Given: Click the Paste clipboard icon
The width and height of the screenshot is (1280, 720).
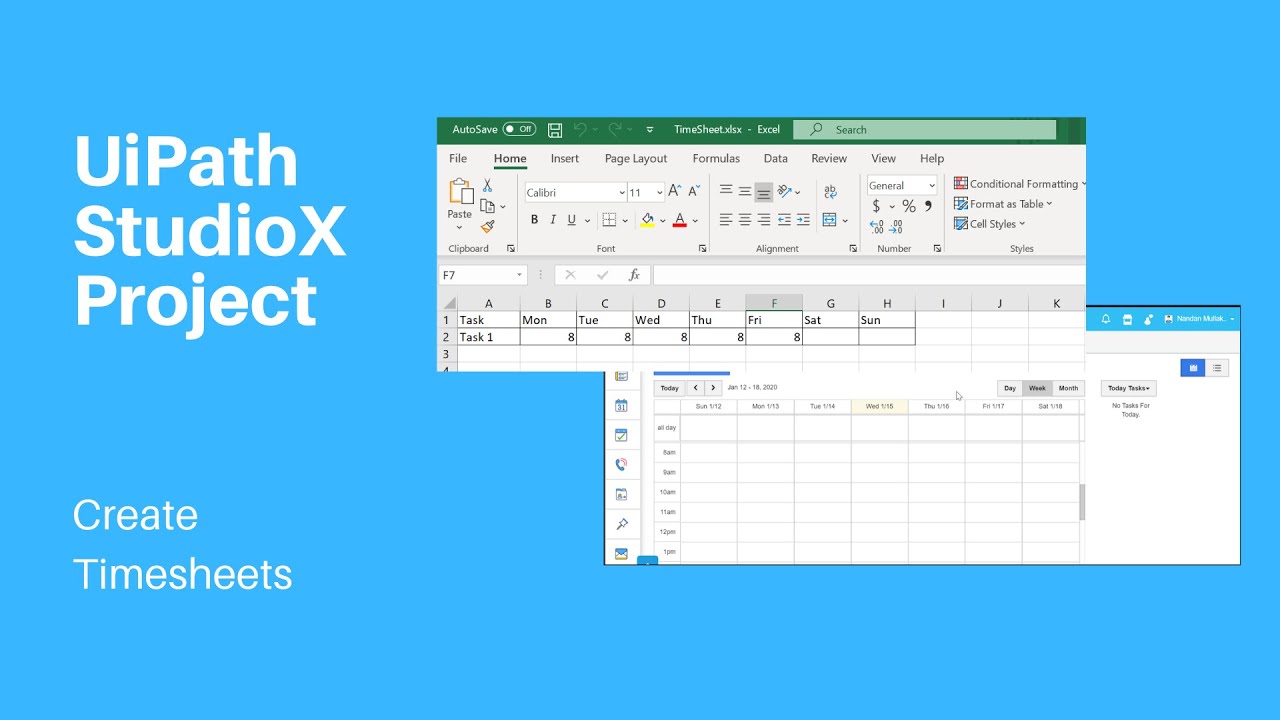Looking at the screenshot, I should [x=460, y=192].
